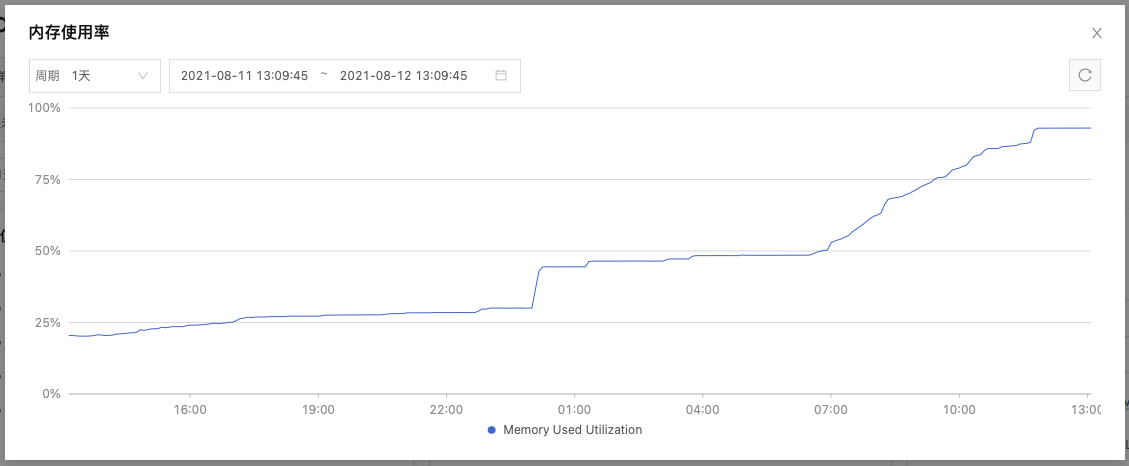The height and width of the screenshot is (466, 1129).
Task: Click end date 2021-08-12 13:09:45 field
Action: point(404,76)
